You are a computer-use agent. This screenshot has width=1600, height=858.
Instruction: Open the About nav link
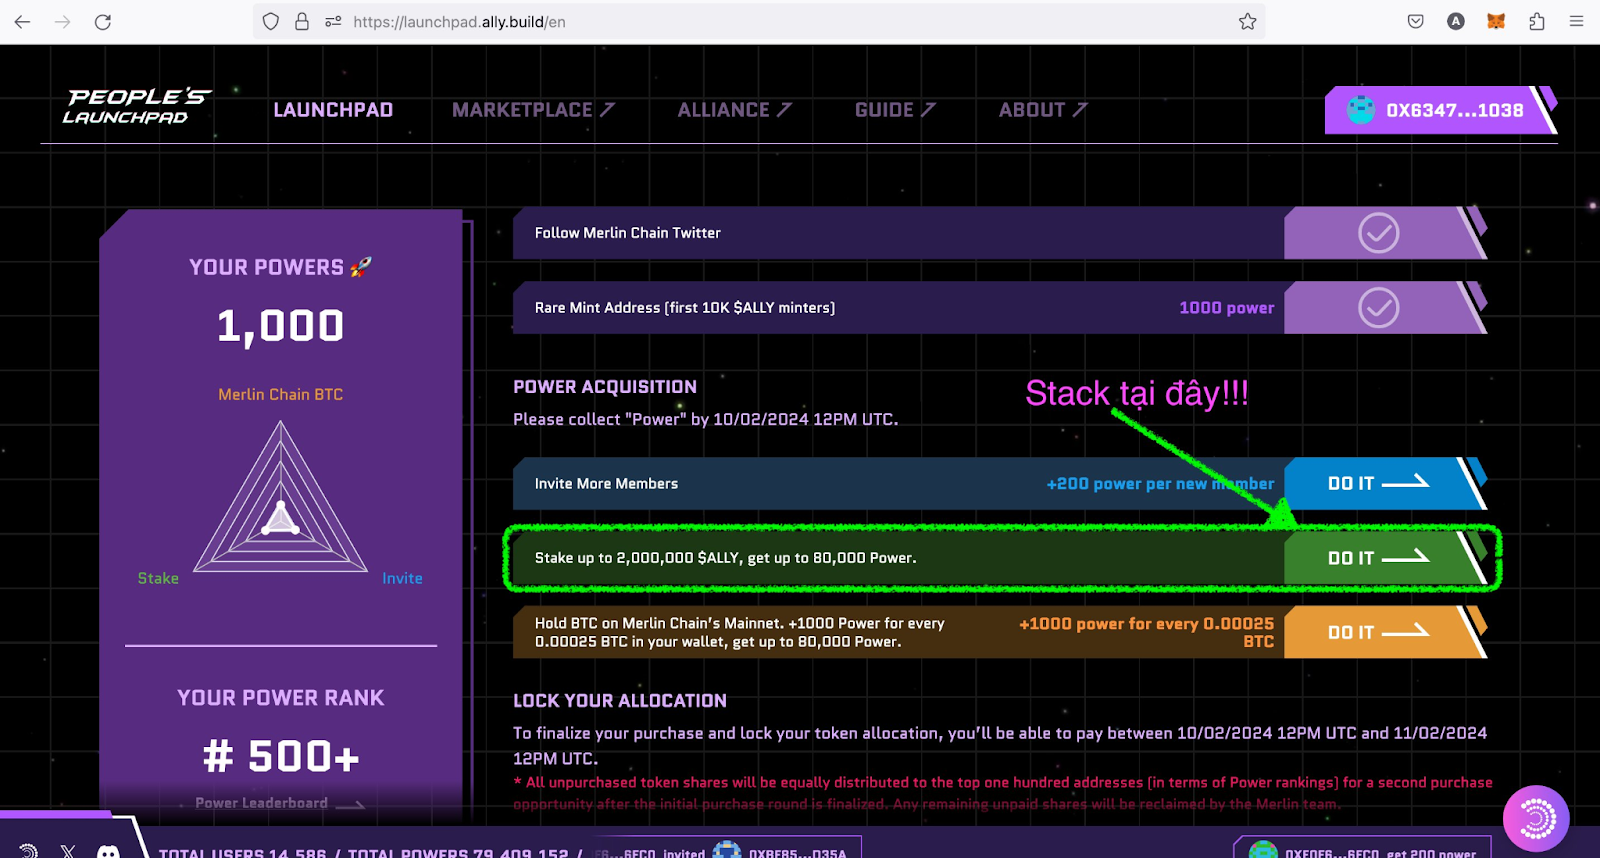pyautogui.click(x=1043, y=110)
